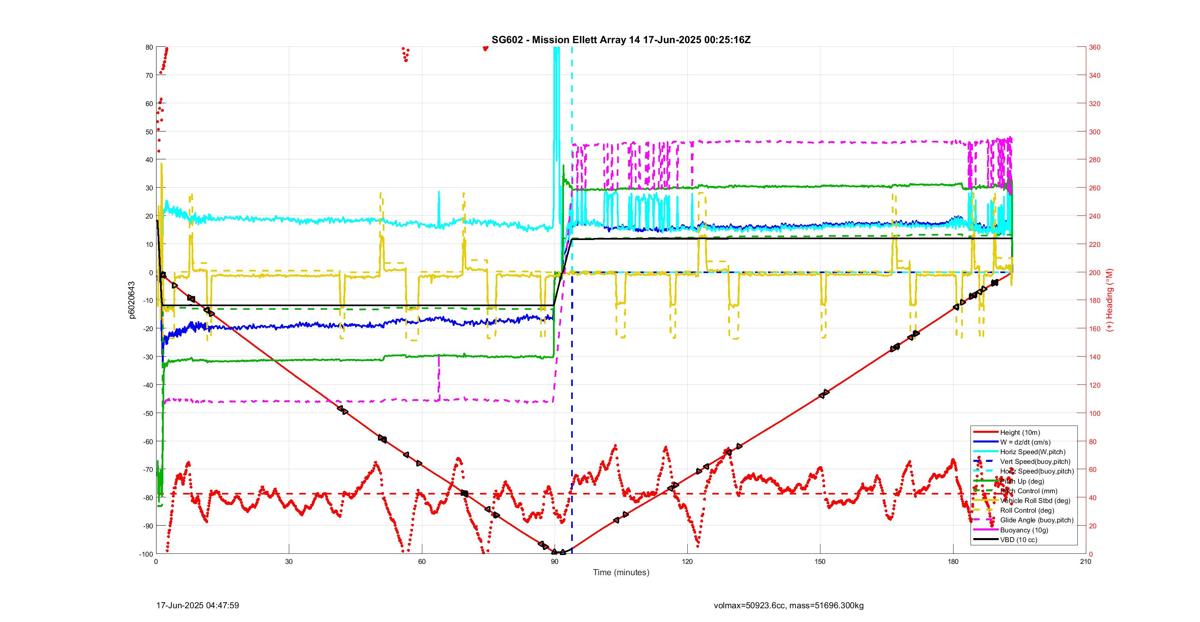The image size is (1200, 622).
Task: Click x-axis tick label '150'
Action: coord(820,561)
